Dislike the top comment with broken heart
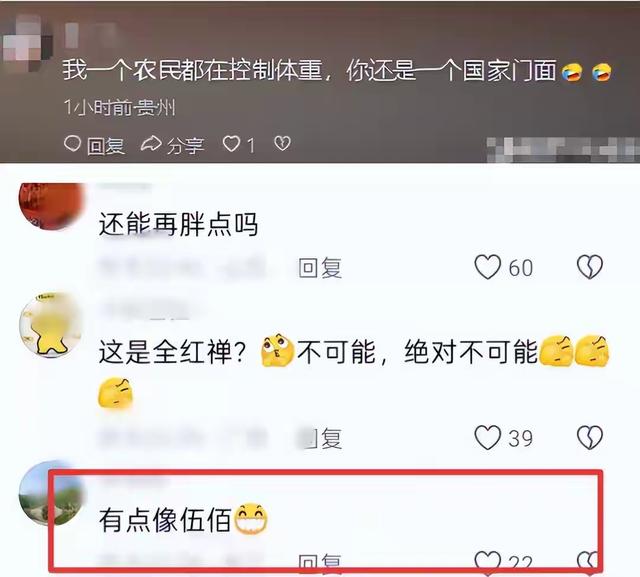 click(282, 143)
